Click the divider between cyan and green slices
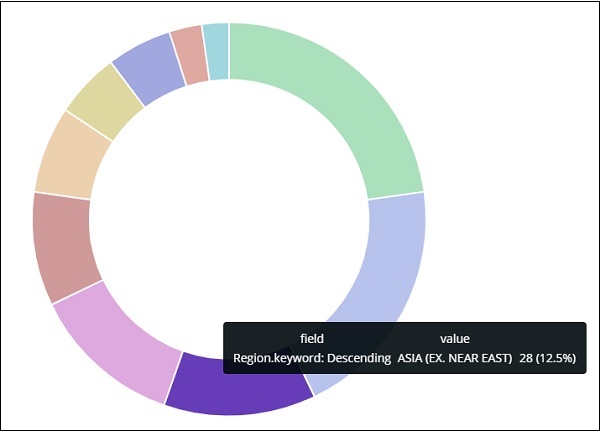Viewport: 600px width, 431px height. point(229,50)
